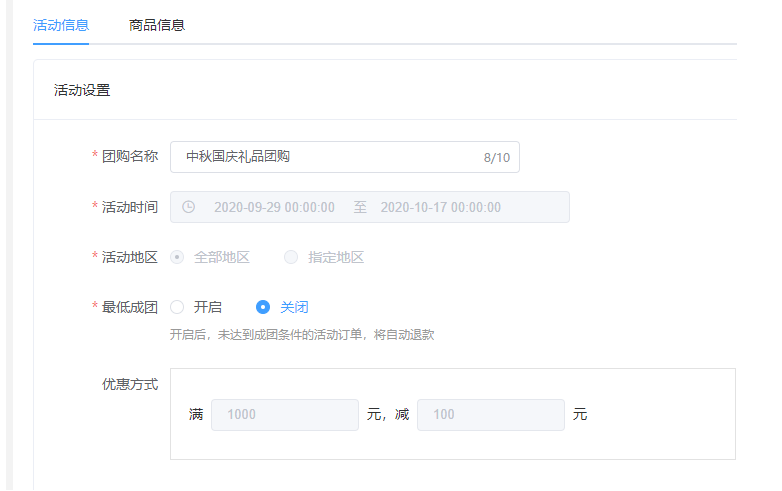The height and width of the screenshot is (491, 782).
Task: Select the 关闭 radio for 最低成团
Action: pyautogui.click(x=264, y=307)
